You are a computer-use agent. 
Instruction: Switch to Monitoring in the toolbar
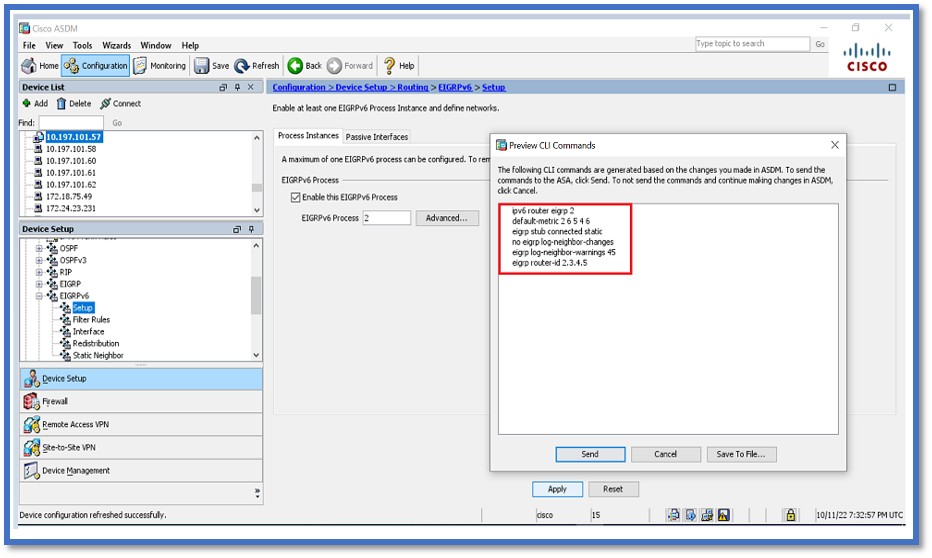pyautogui.click(x=160, y=66)
